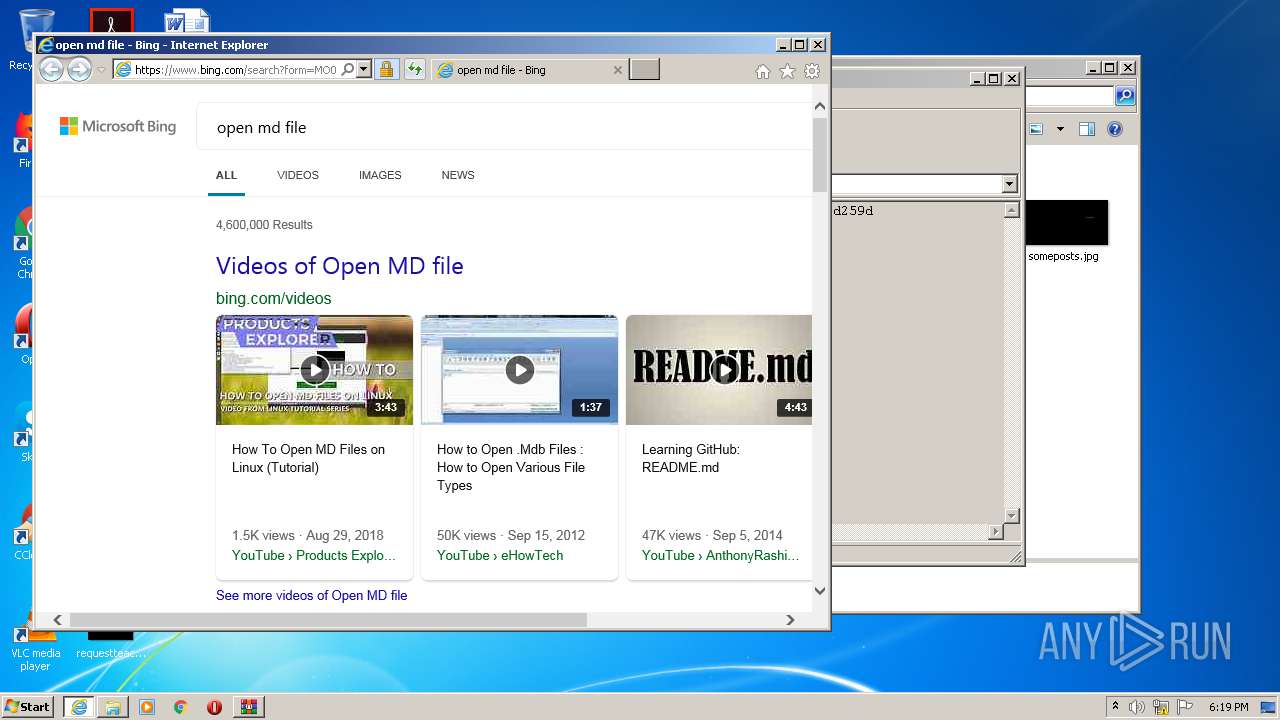Click the IE horizontal scrollbar right arrow

(x=790, y=620)
